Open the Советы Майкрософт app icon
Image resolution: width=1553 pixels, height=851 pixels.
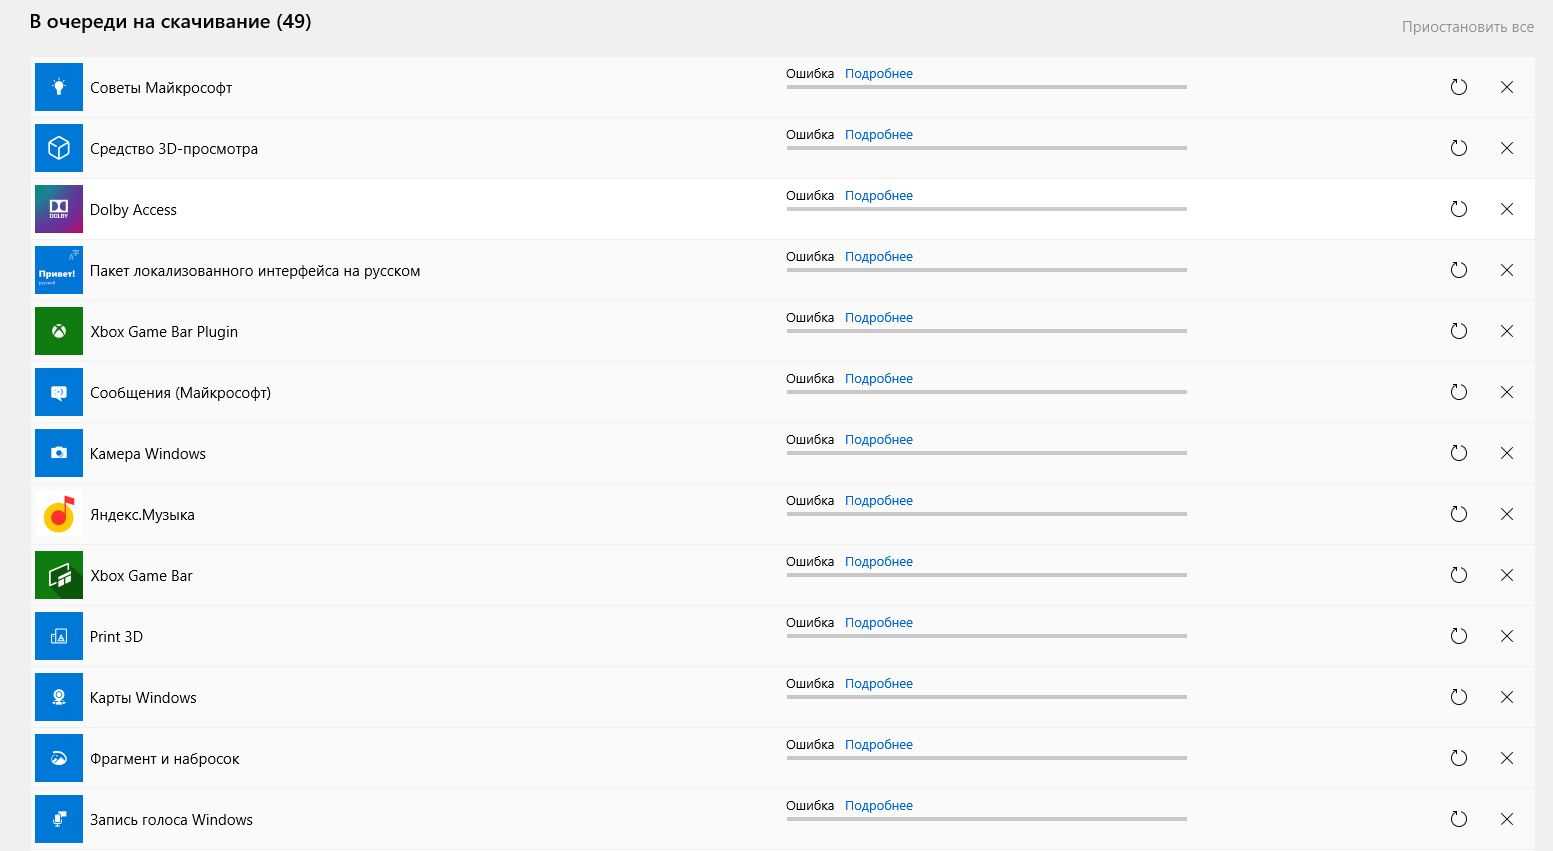click(x=59, y=87)
